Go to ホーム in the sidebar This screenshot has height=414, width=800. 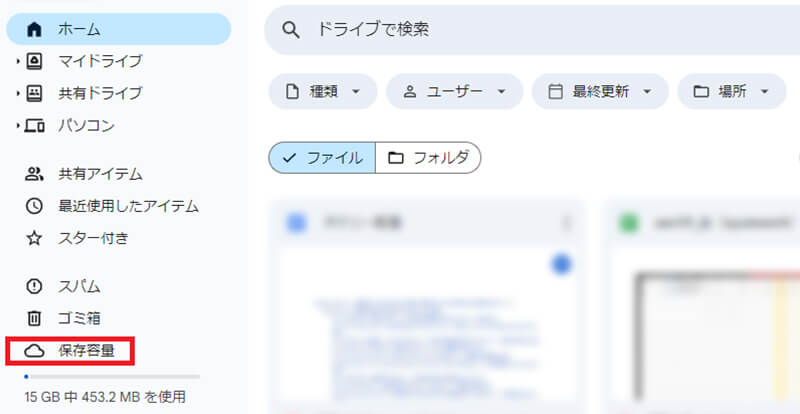(118, 29)
